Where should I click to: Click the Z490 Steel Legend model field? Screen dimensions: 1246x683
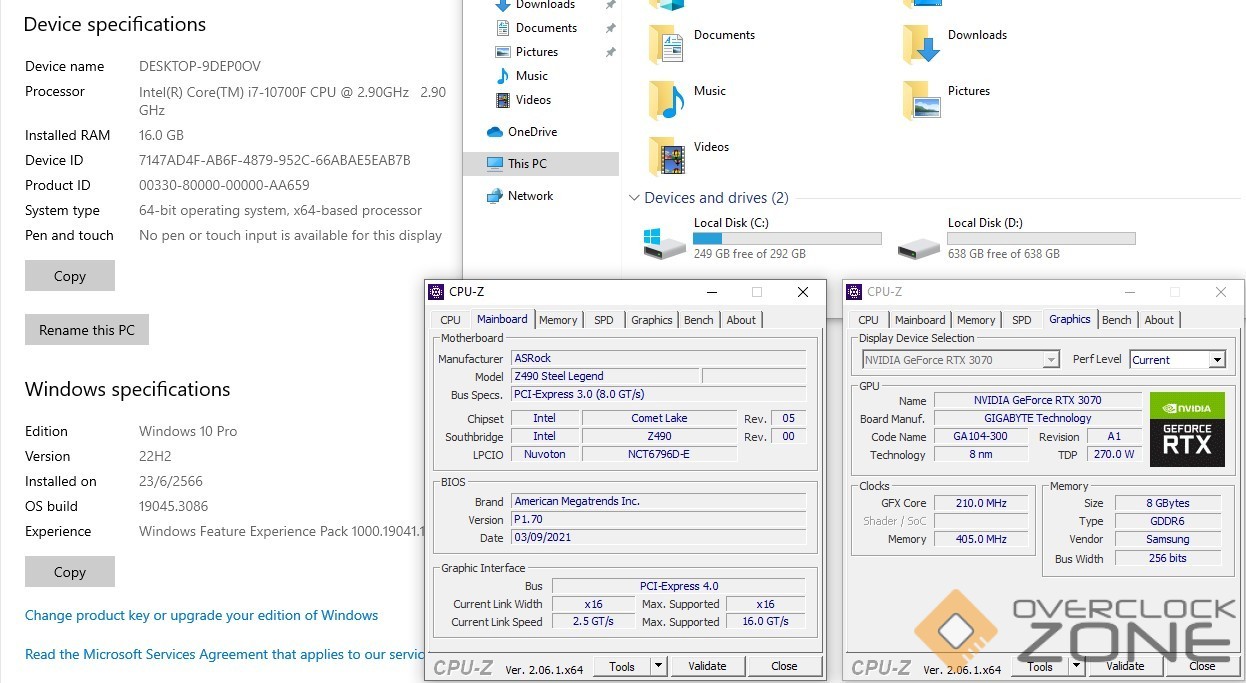[605, 376]
